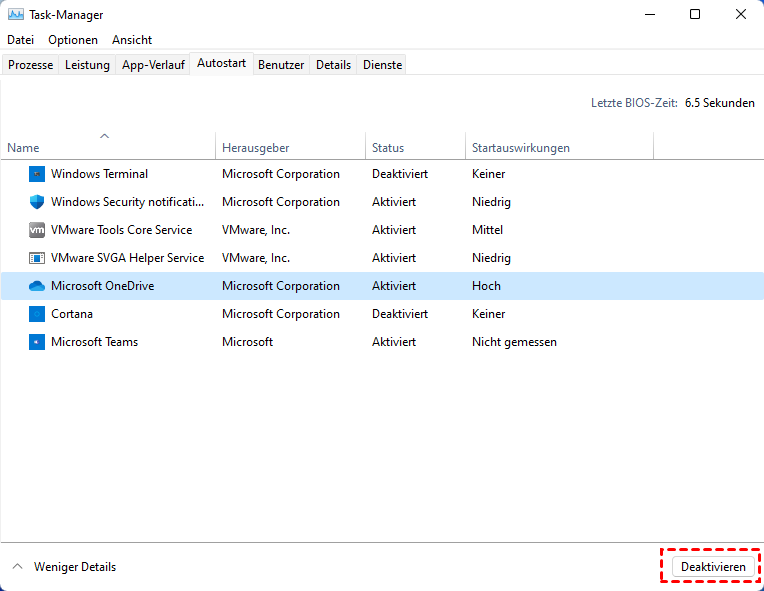The image size is (764, 591).
Task: Click the Task-Manager title bar icon
Action: (15, 15)
